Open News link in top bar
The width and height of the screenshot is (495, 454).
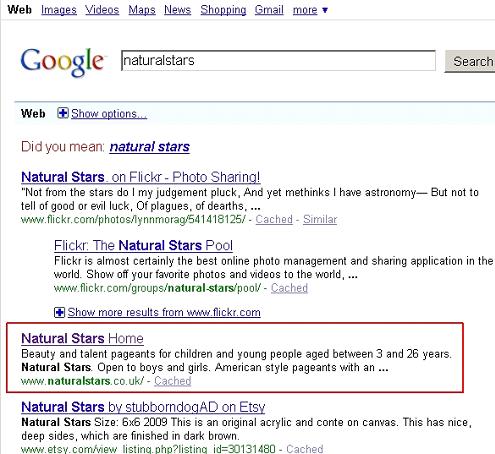(x=177, y=10)
